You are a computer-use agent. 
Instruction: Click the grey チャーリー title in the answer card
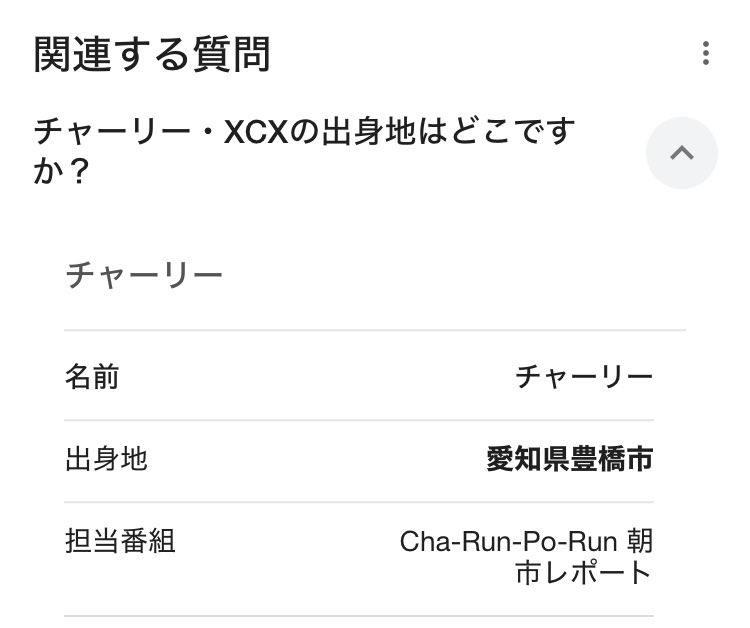click(144, 275)
